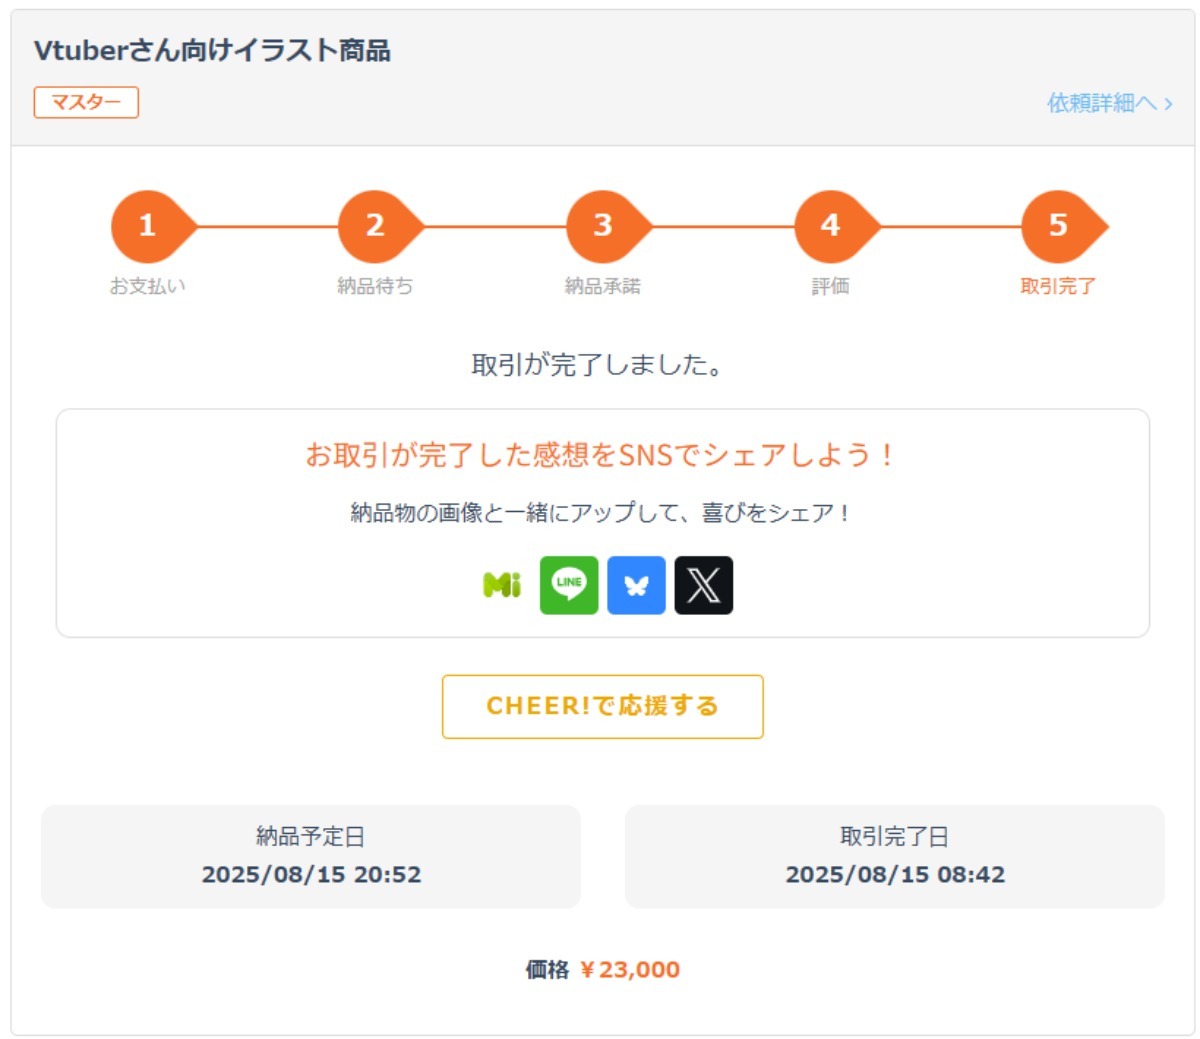Select the 納品予定日 date box
This screenshot has height=1039, width=1200.
[x=311, y=857]
